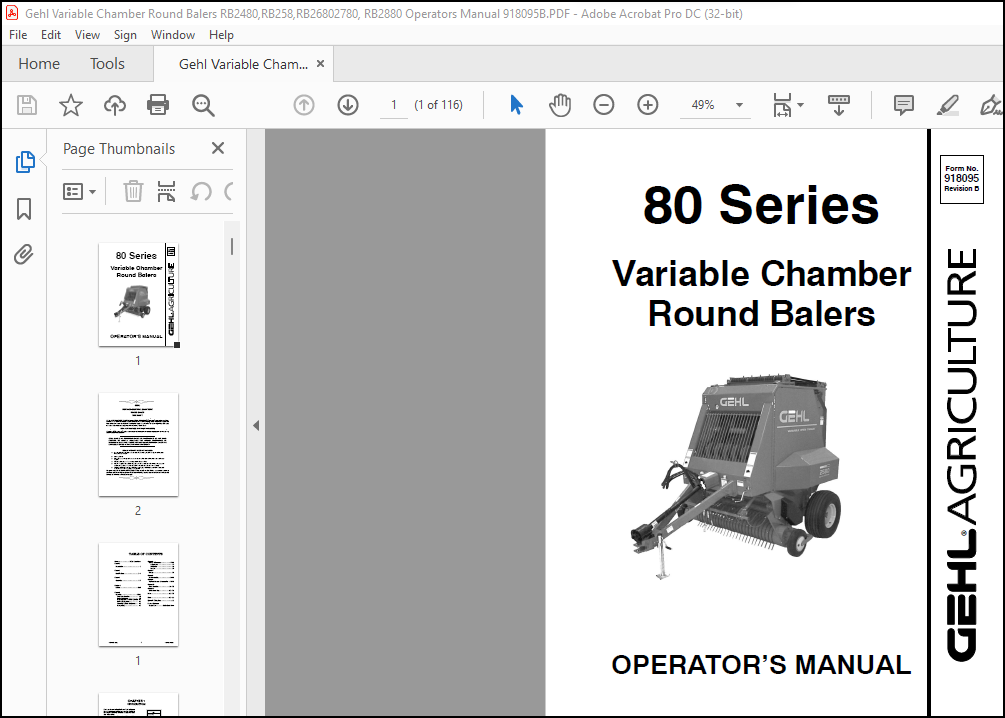
Task: Zoom out with minus icon
Action: pos(604,104)
